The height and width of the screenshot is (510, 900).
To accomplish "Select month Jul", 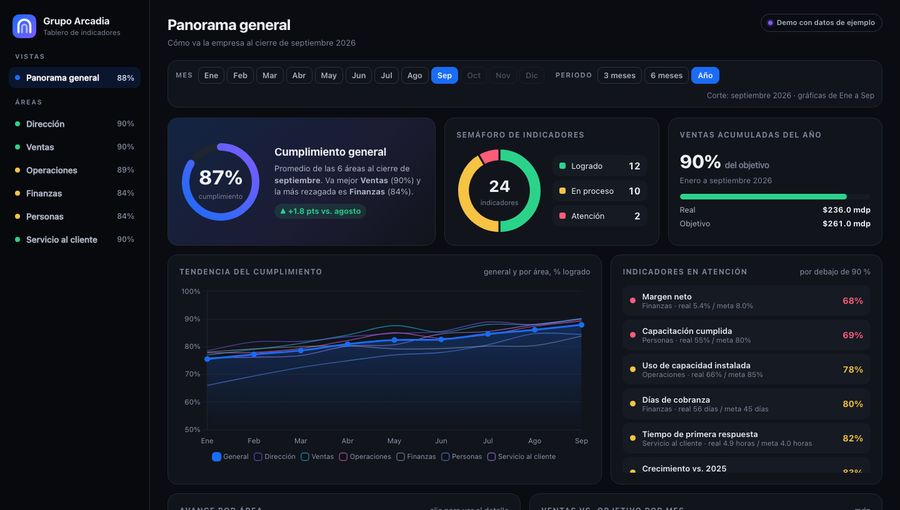I will (387, 75).
